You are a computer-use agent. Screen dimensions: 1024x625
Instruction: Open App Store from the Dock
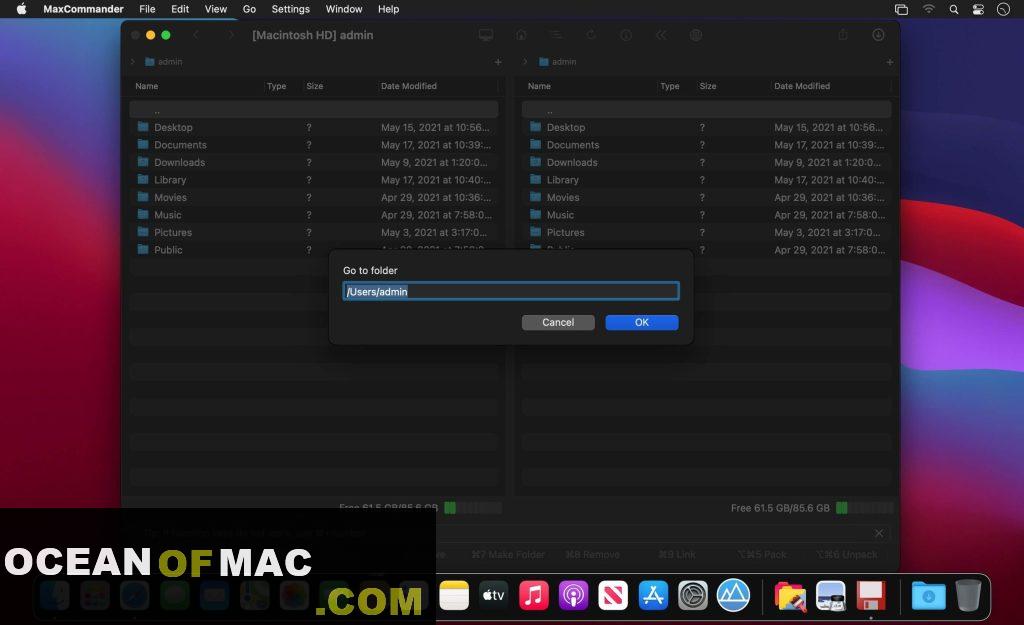tap(653, 596)
